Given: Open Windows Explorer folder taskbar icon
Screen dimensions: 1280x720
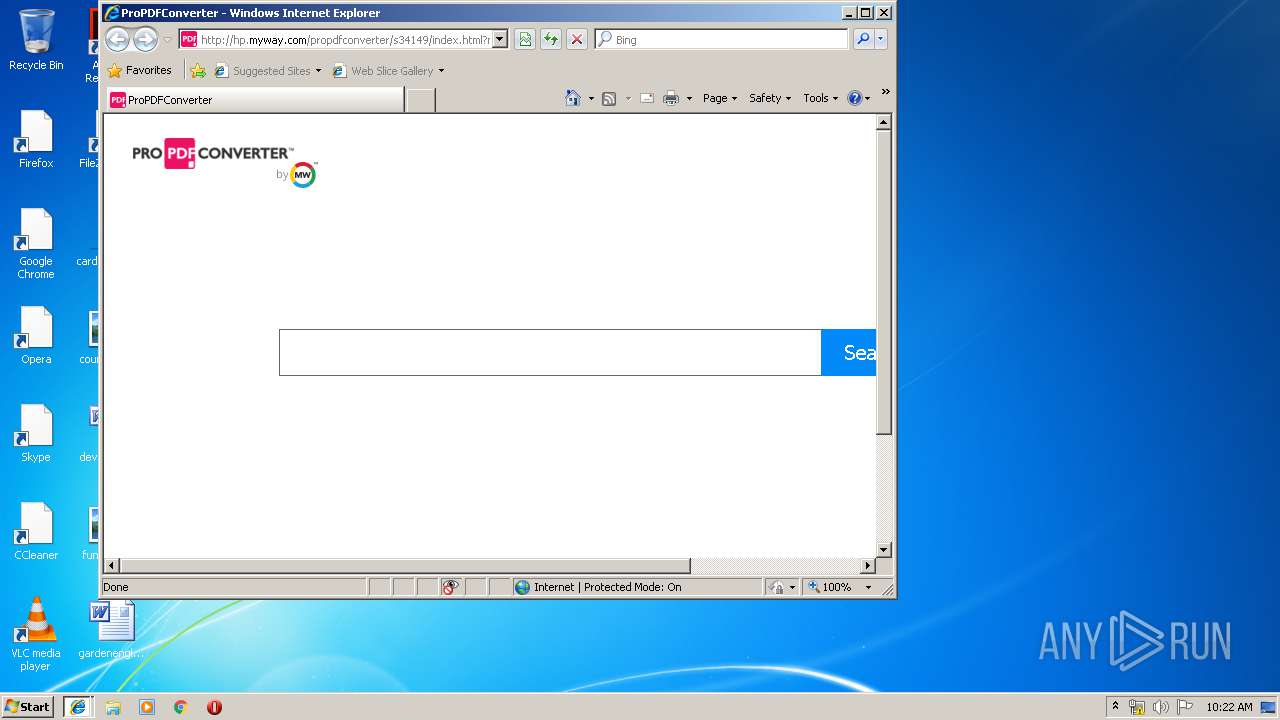Looking at the screenshot, I should point(113,707).
